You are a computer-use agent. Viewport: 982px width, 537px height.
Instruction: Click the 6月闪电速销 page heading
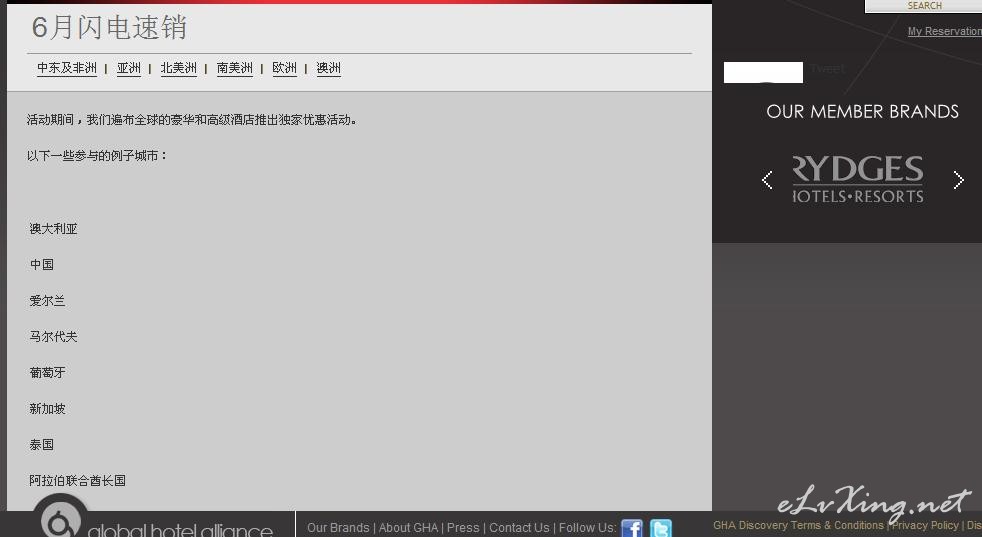tap(109, 28)
